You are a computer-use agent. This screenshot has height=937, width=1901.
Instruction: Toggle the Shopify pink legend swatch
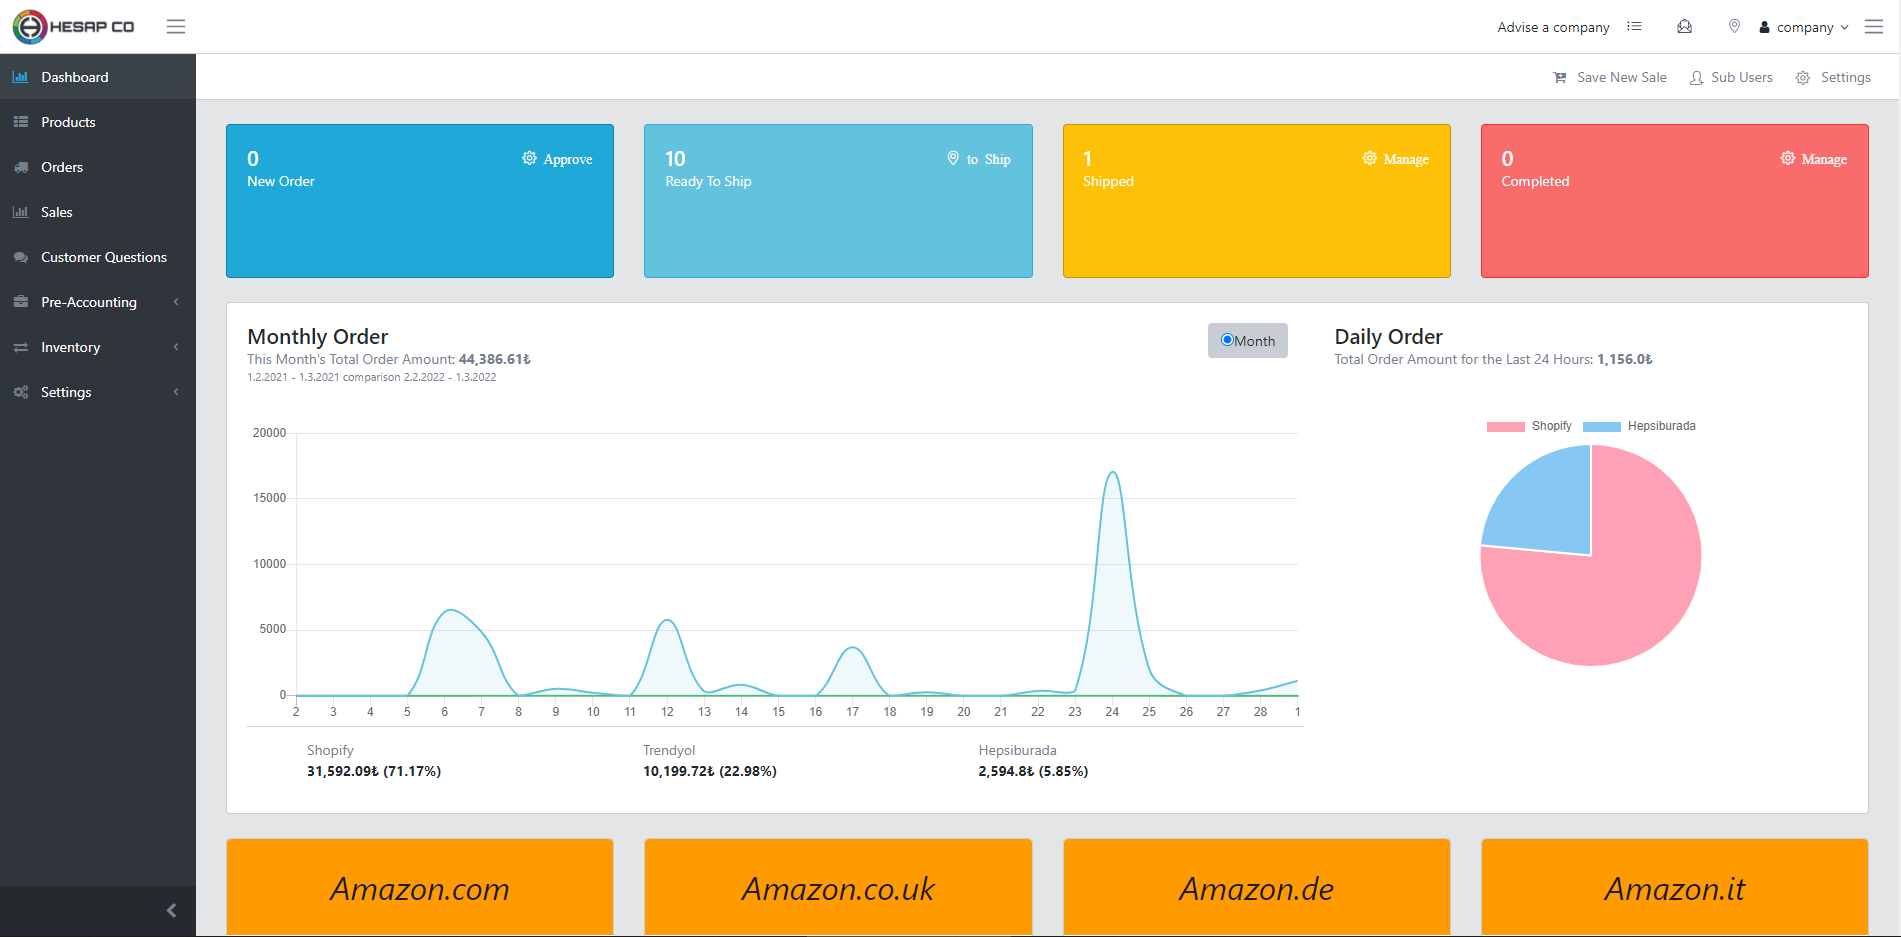tap(1505, 426)
